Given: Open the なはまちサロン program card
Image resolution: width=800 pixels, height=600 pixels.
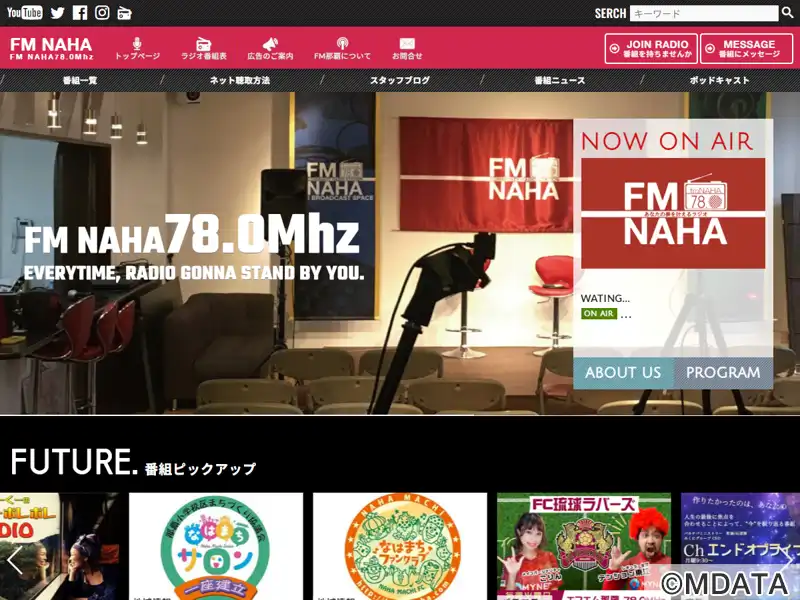Looking at the screenshot, I should pyautogui.click(x=216, y=546).
